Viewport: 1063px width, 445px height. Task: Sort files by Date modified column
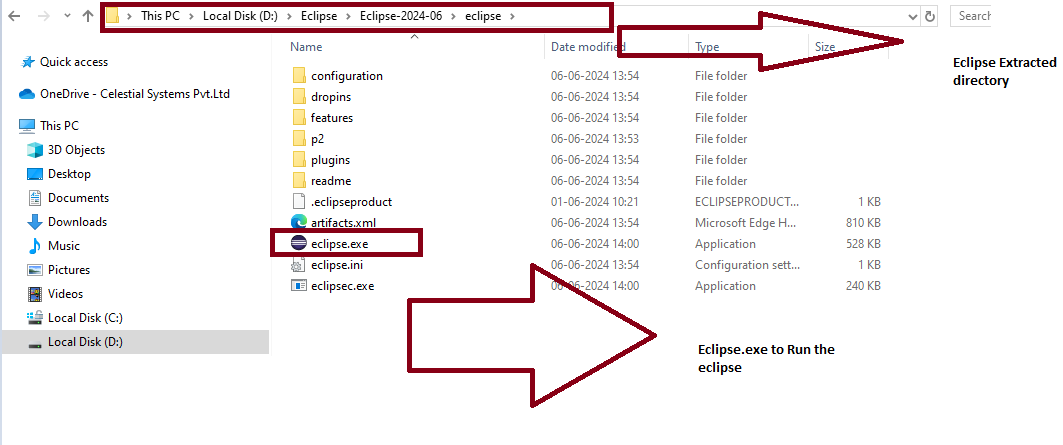(588, 47)
